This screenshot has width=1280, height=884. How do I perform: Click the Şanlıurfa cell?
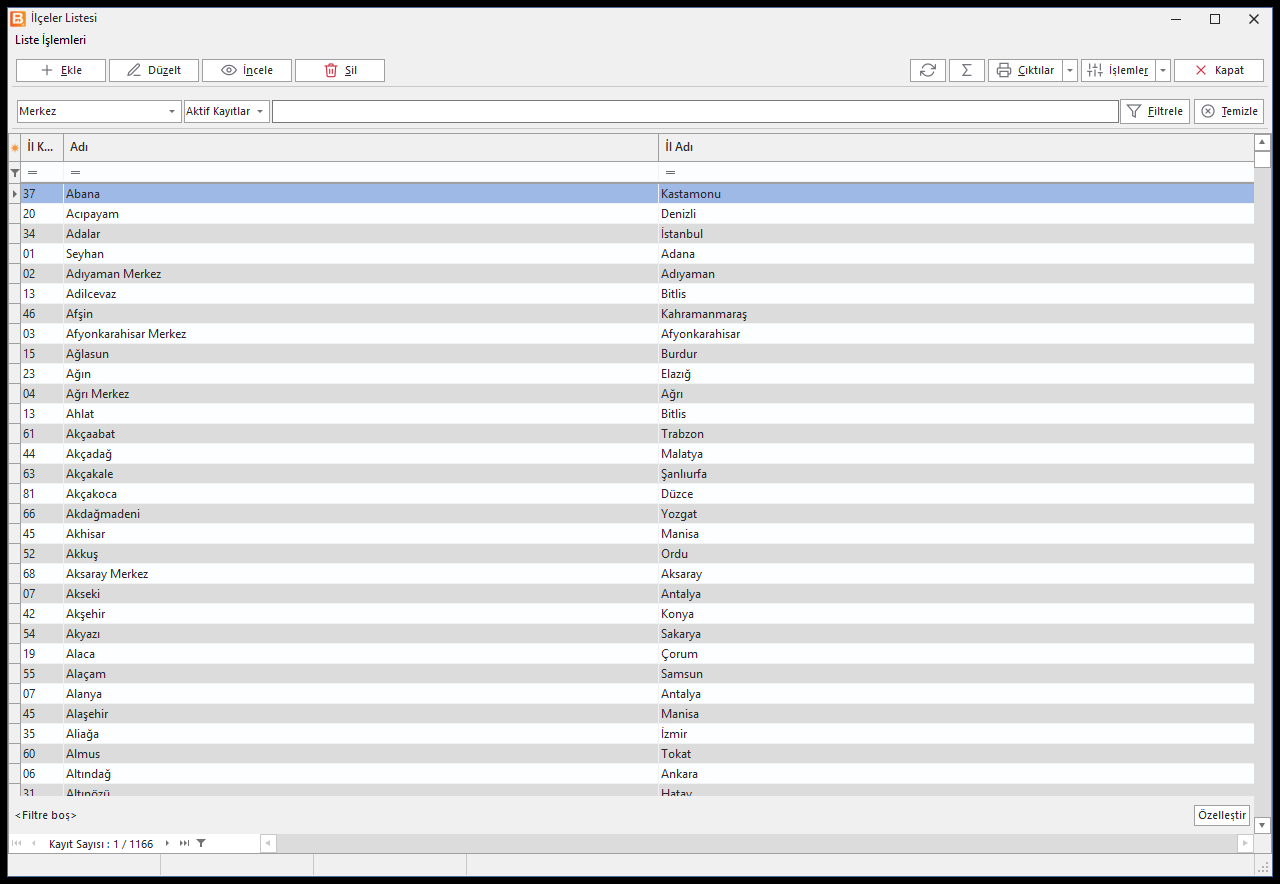click(x=956, y=474)
